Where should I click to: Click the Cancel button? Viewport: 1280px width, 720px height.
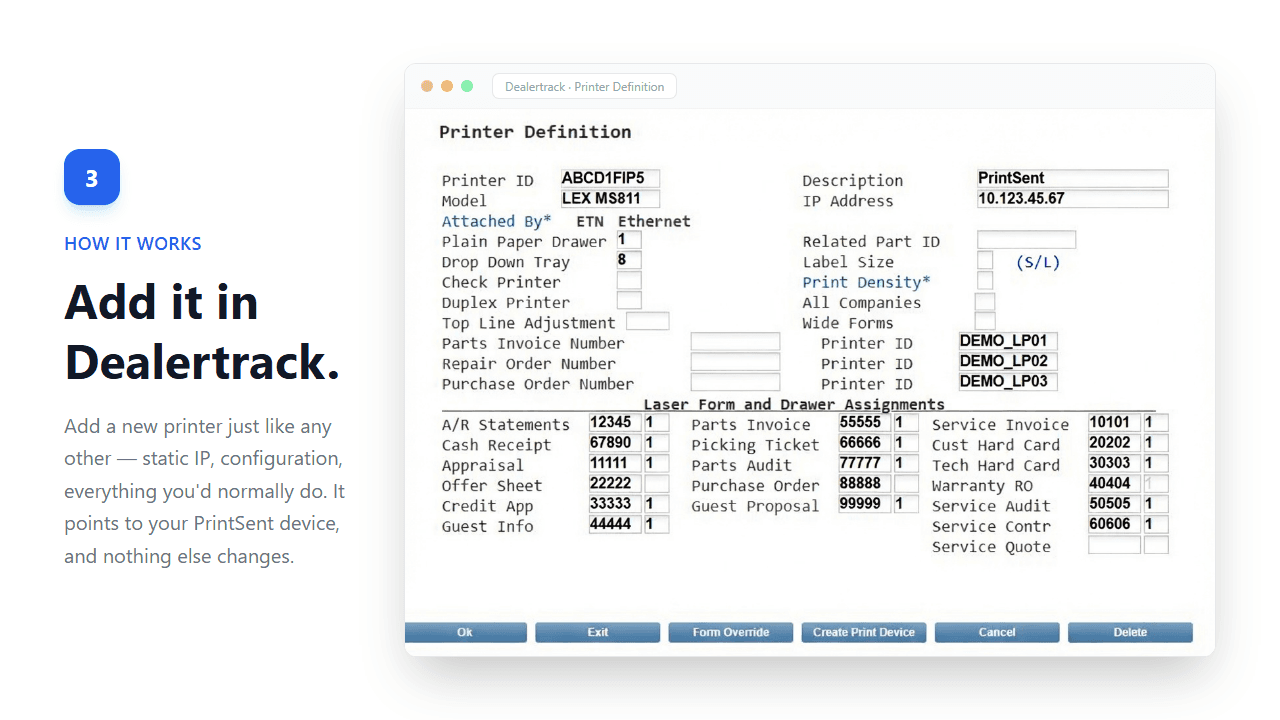pyautogui.click(x=997, y=632)
